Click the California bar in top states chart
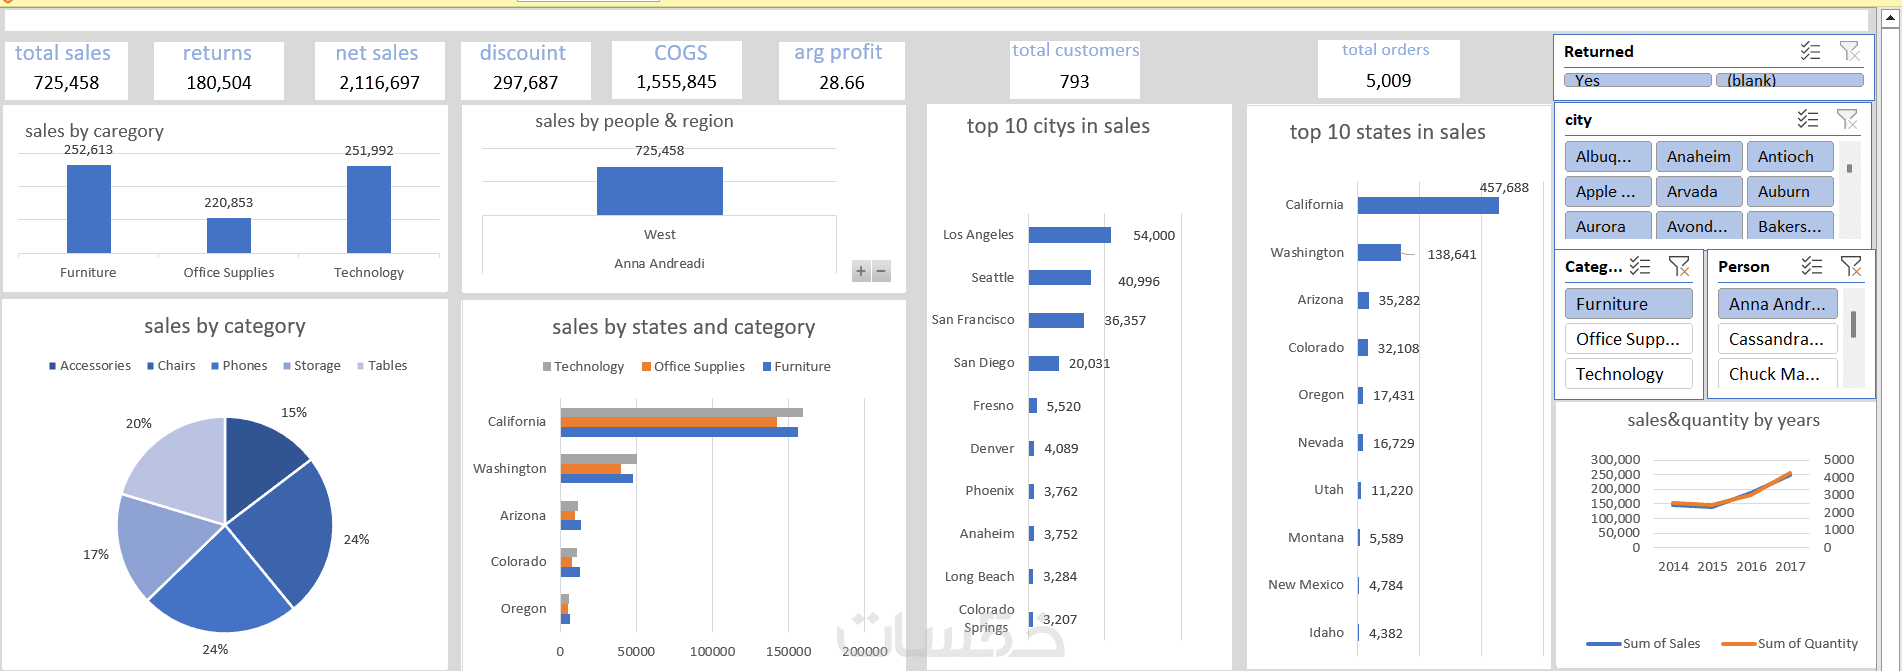 point(1427,205)
